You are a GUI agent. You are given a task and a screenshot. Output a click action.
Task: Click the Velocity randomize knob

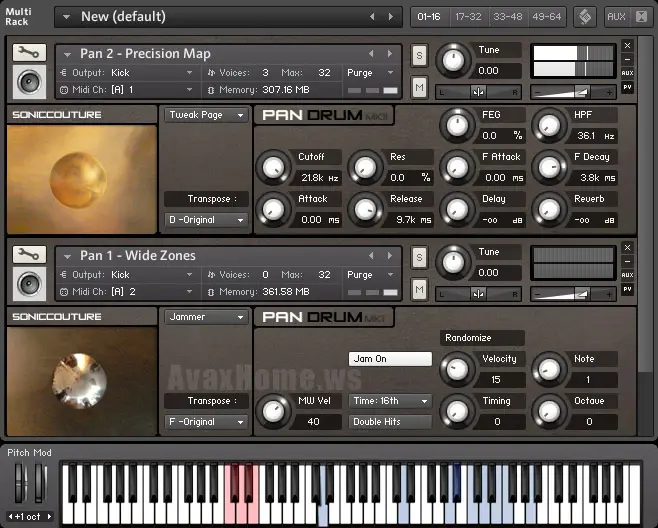click(x=457, y=369)
